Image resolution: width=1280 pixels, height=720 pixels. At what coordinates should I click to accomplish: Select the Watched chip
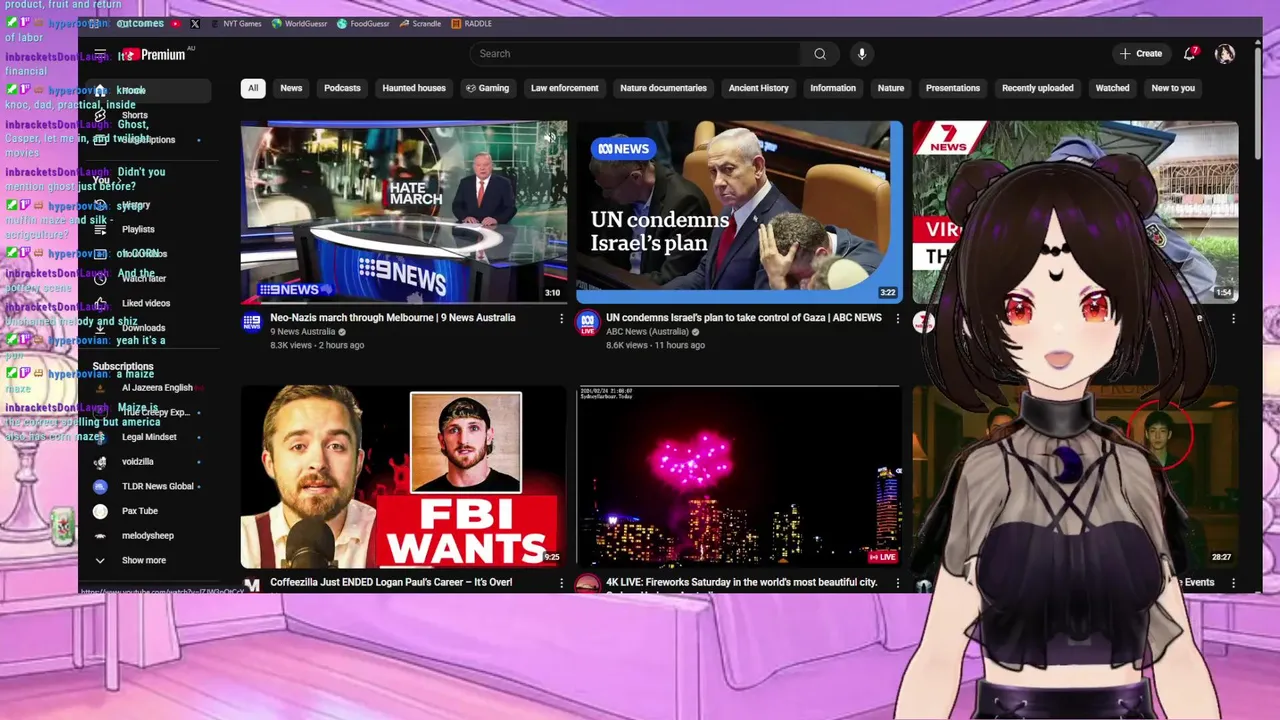tap(1112, 88)
